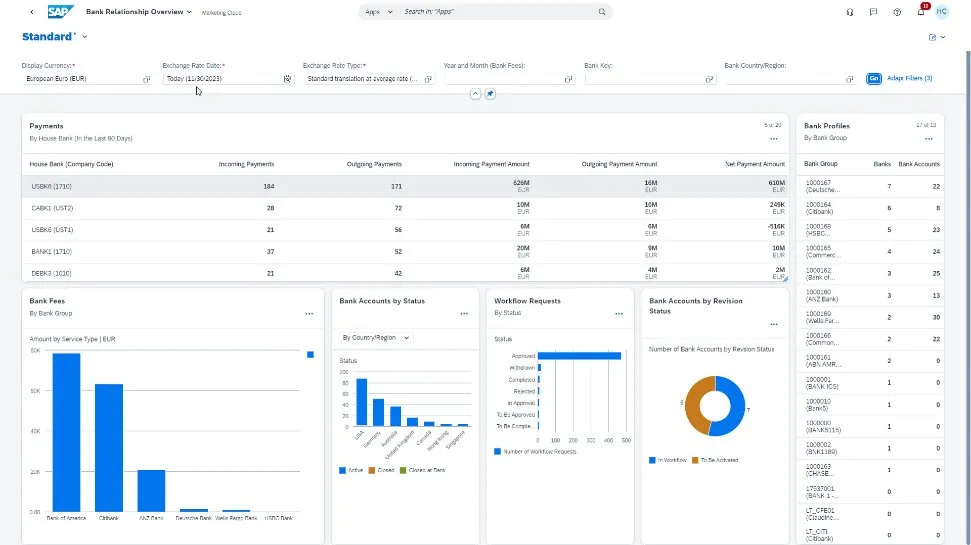The image size is (971, 545).
Task: Open the Exchange Rate Date calendar picker
Action: pos(287,78)
